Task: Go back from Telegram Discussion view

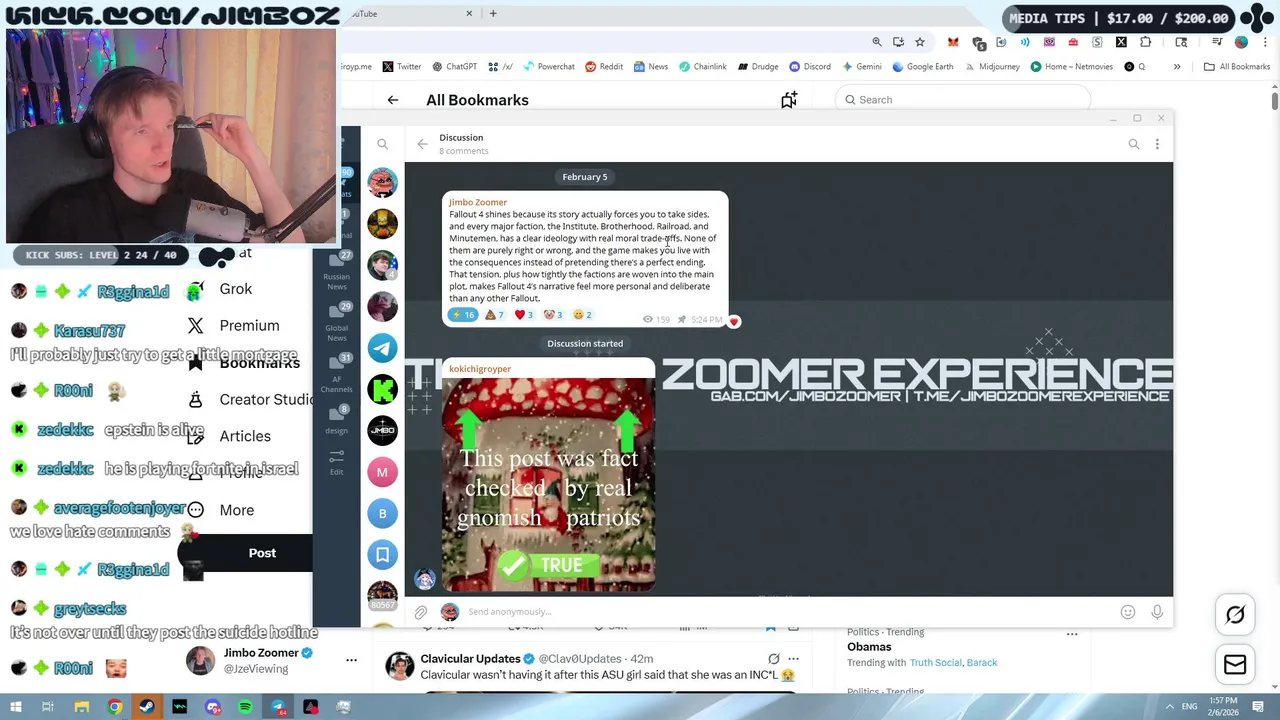Action: (422, 144)
